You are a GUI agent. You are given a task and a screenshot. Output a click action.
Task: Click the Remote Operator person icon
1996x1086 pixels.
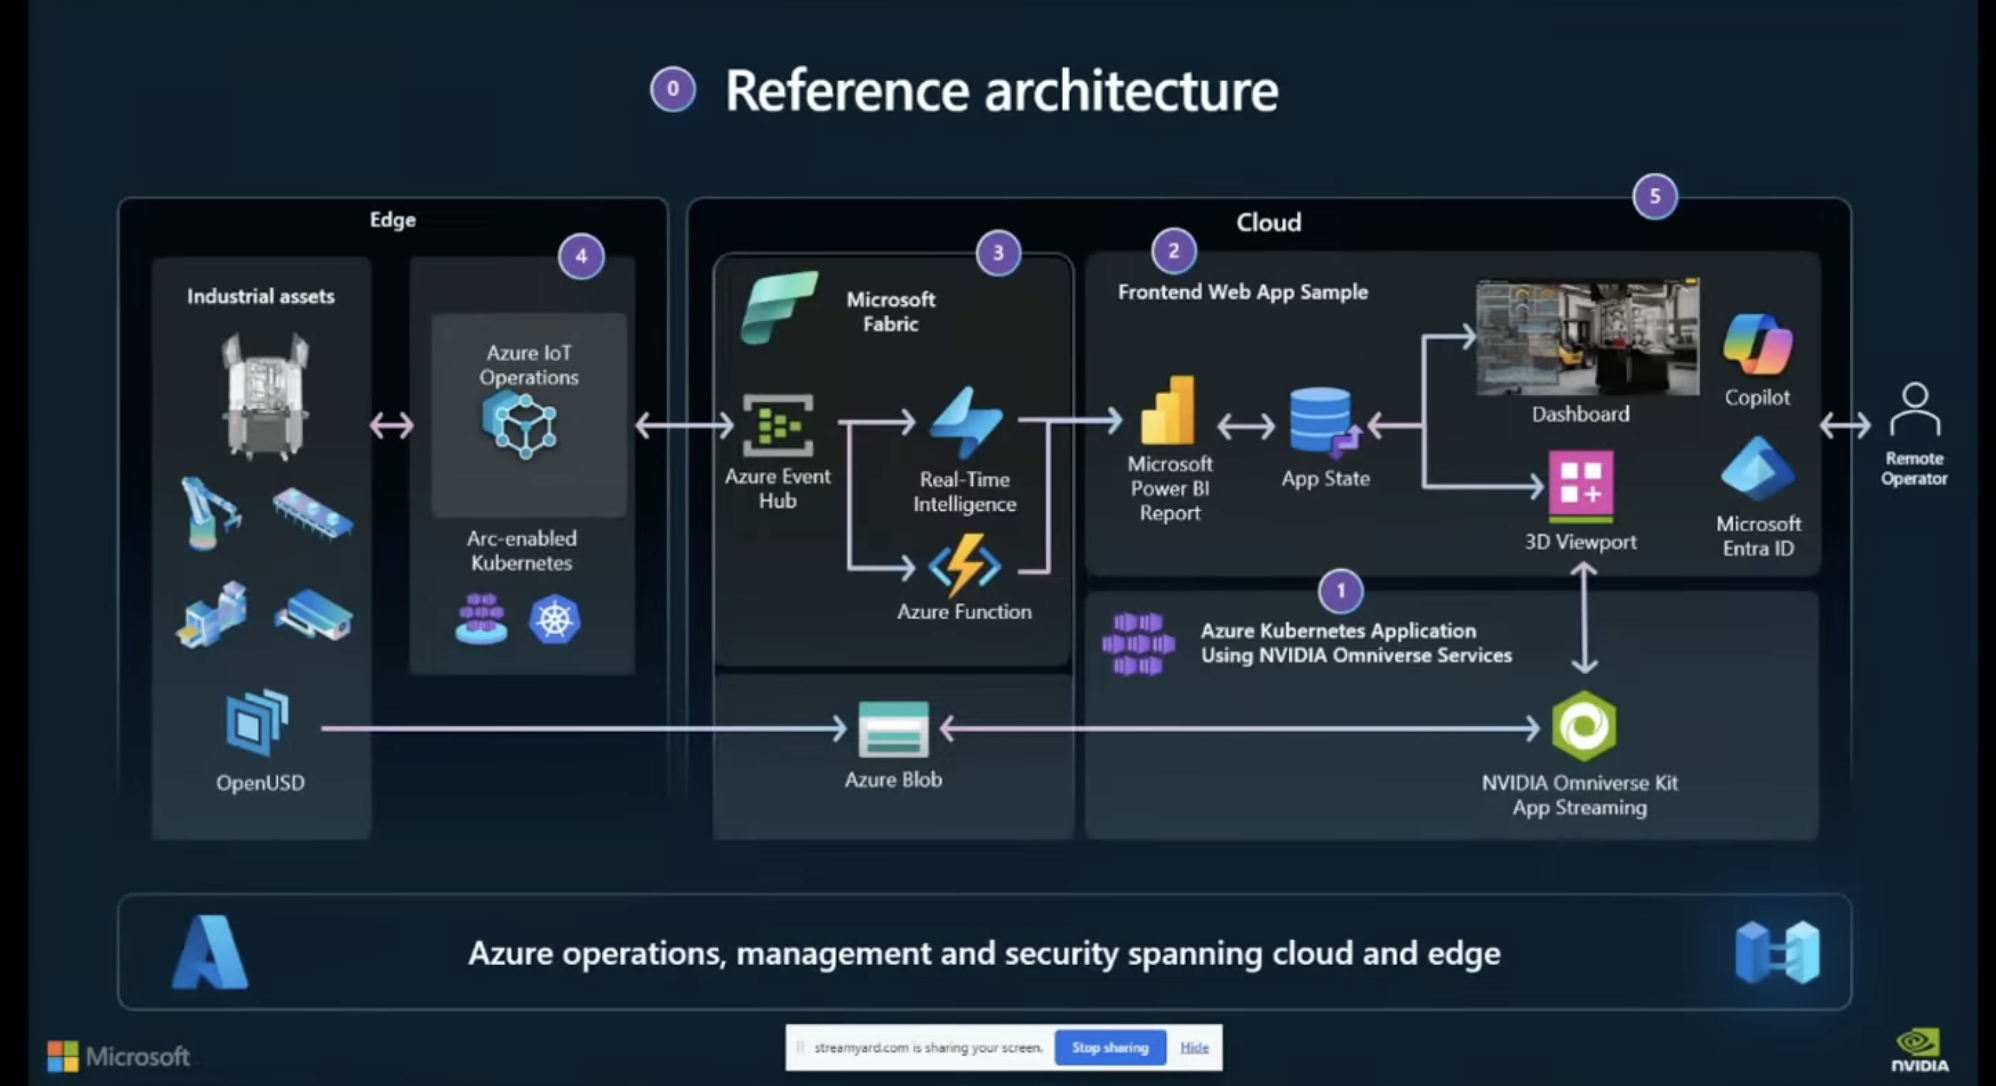coord(1914,409)
